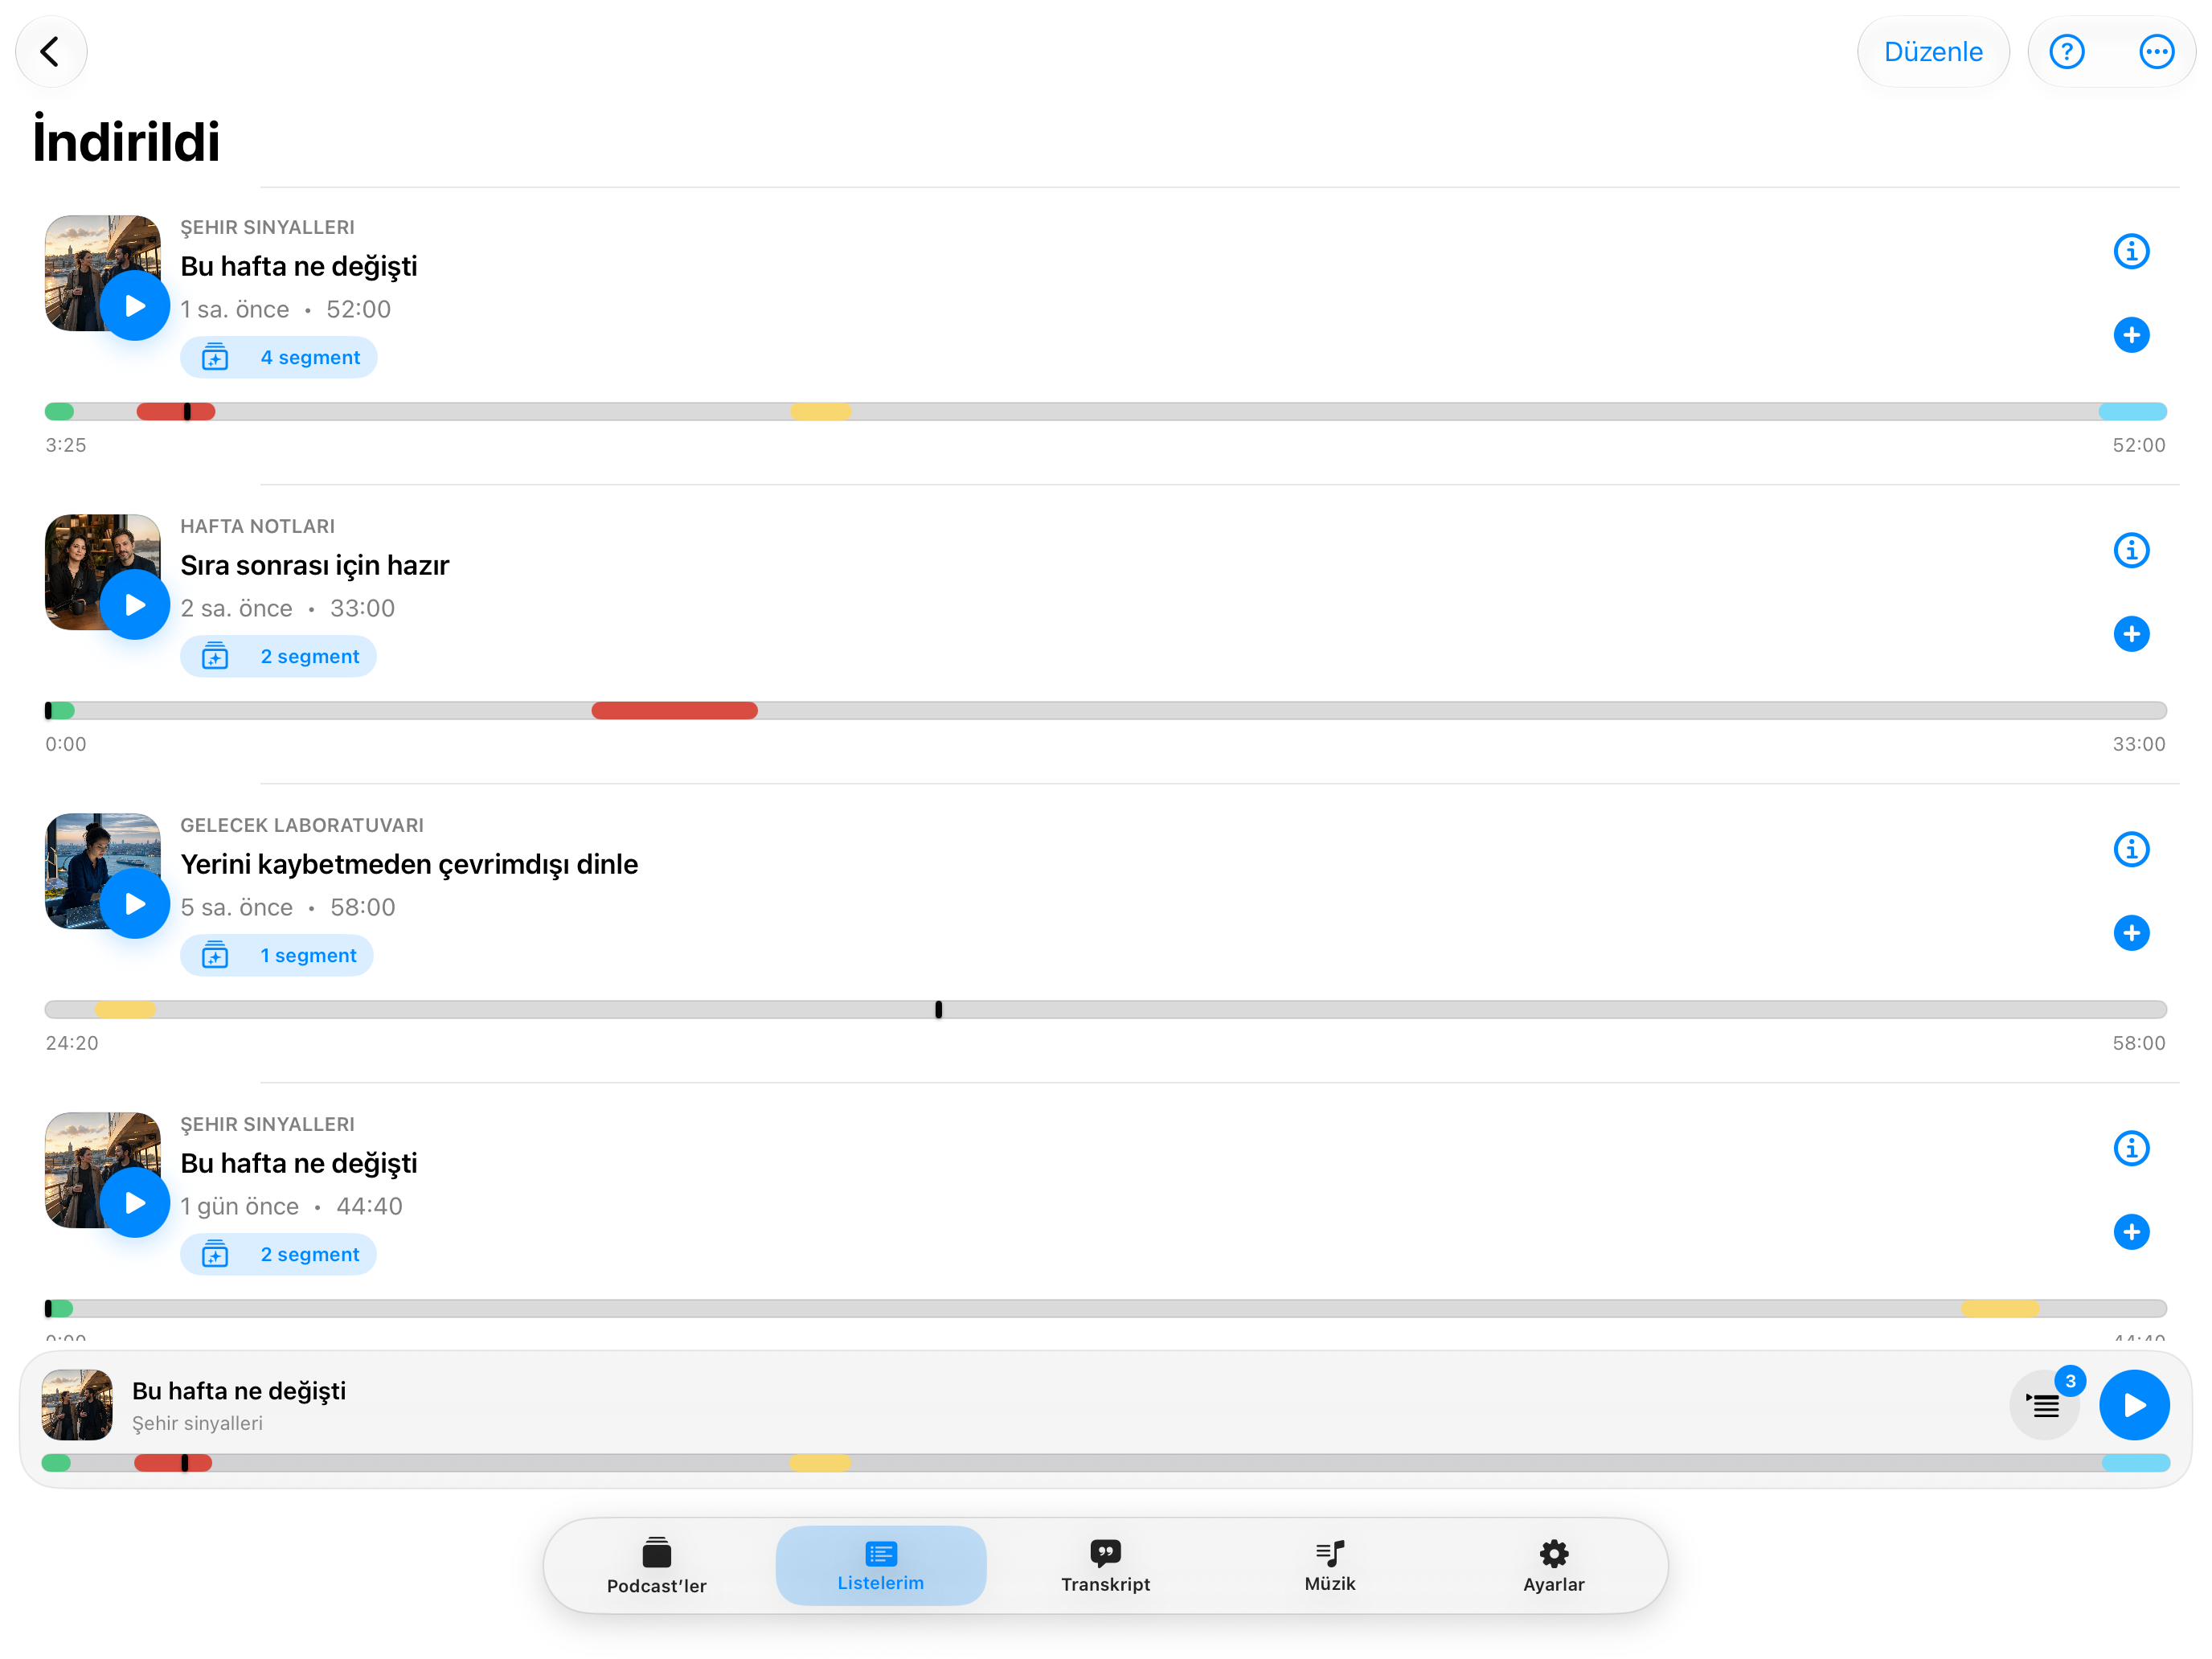
Task: Play first 'Bu hafta ne değişti' 52:00 episode
Action: point(135,306)
